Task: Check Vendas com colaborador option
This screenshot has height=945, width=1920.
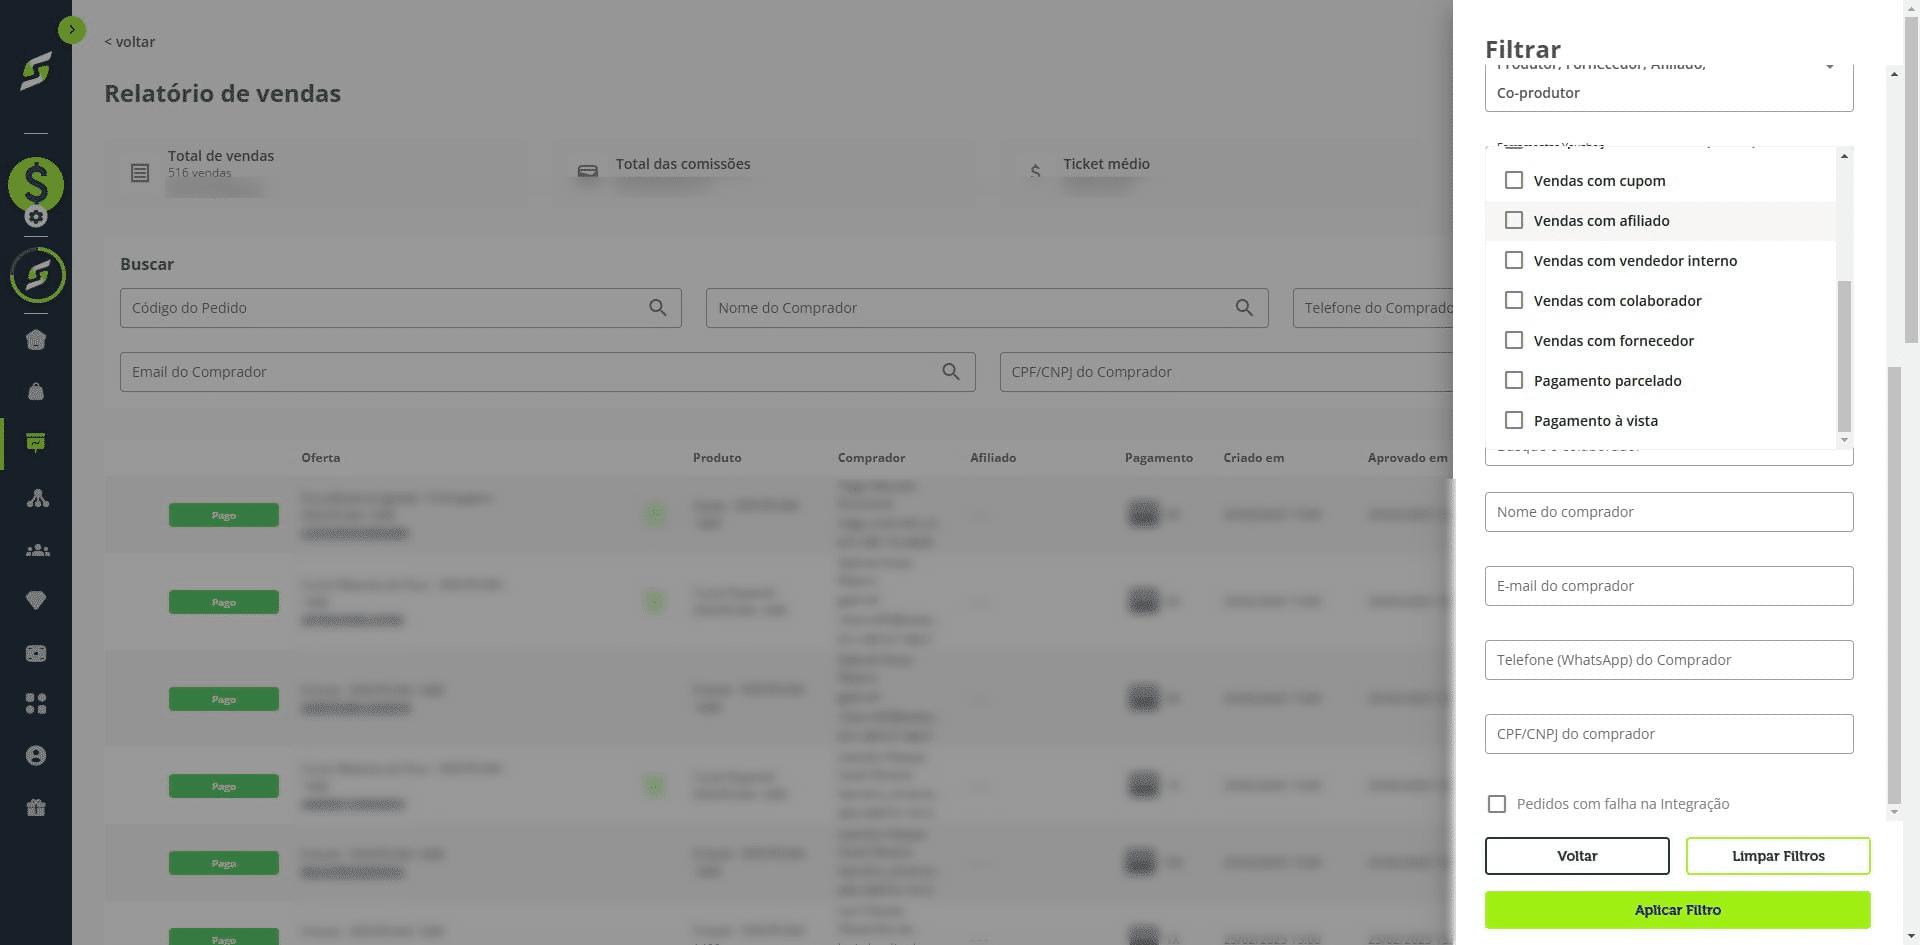Action: 1514,300
